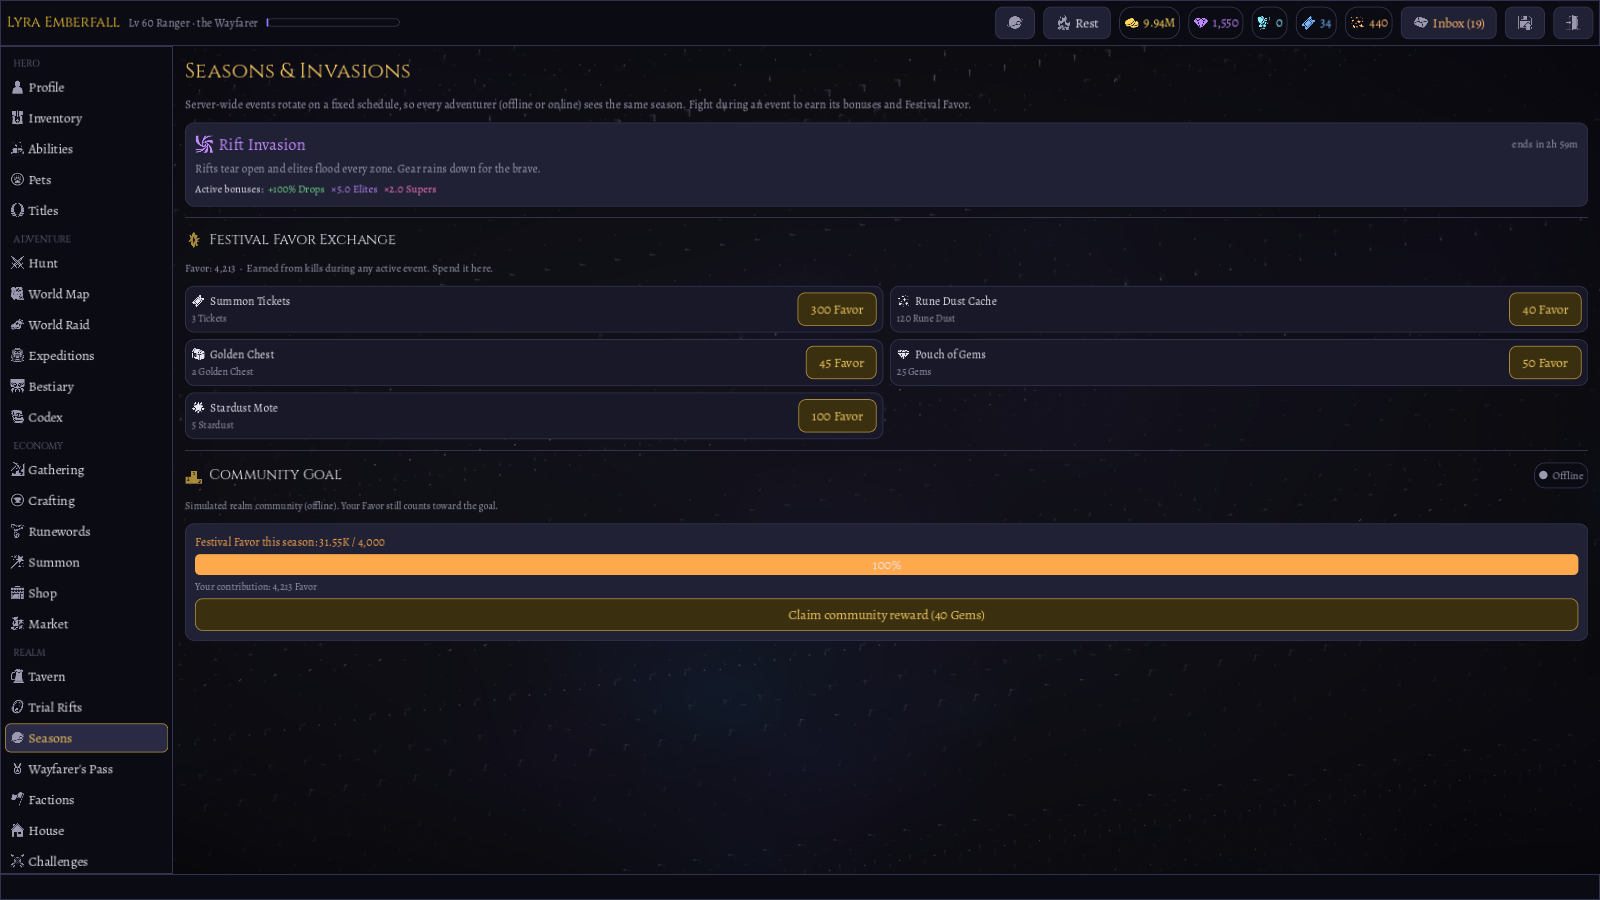Click the Crafting icon
This screenshot has width=1600, height=900.
(17, 501)
